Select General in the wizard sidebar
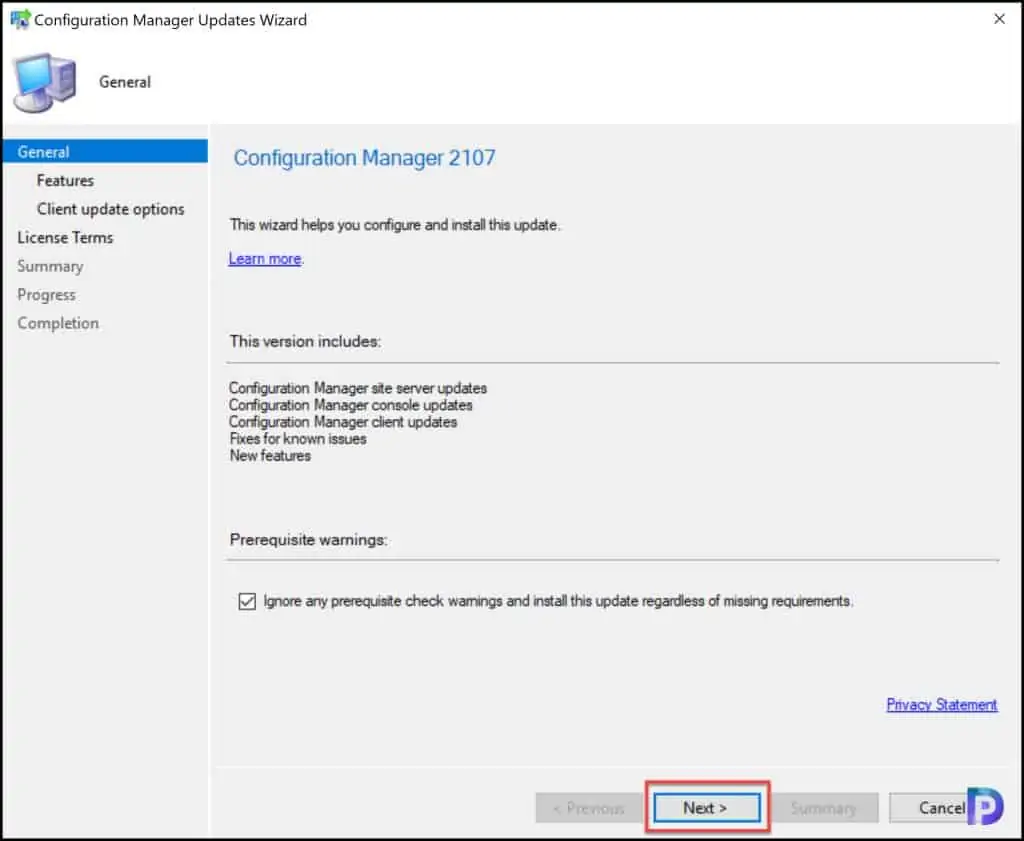 point(104,151)
